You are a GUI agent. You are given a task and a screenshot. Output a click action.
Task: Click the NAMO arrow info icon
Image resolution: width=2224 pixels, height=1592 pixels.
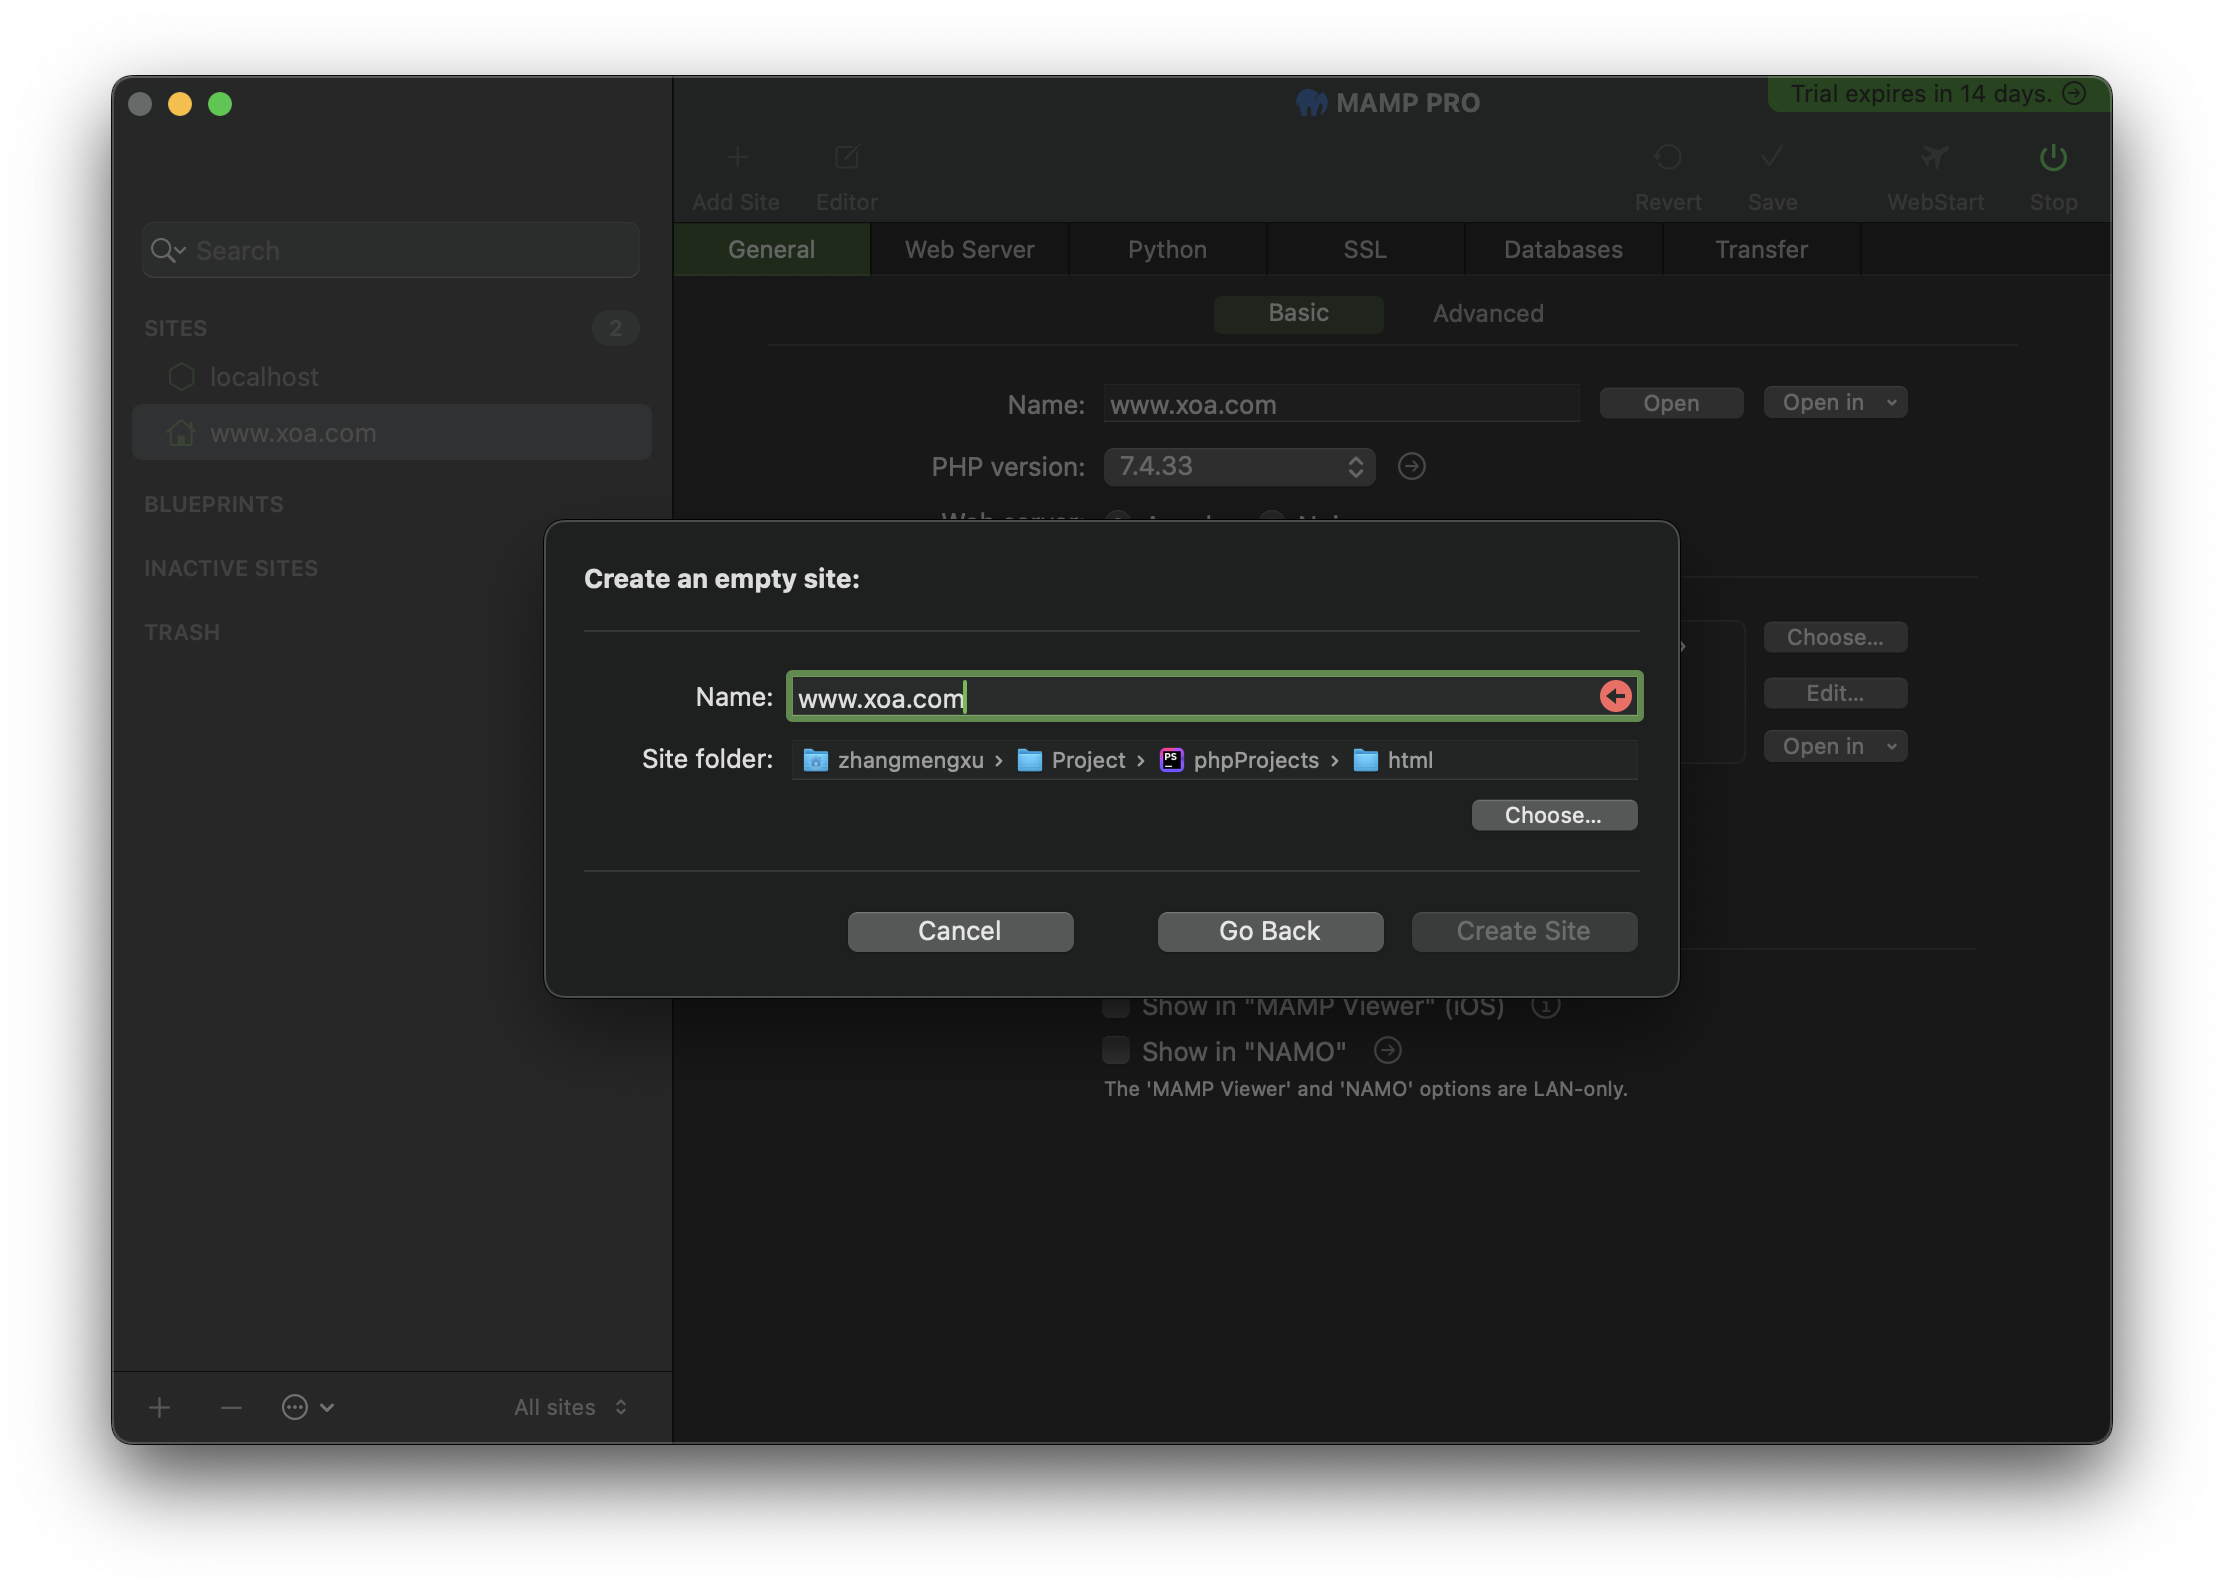tap(1387, 1050)
